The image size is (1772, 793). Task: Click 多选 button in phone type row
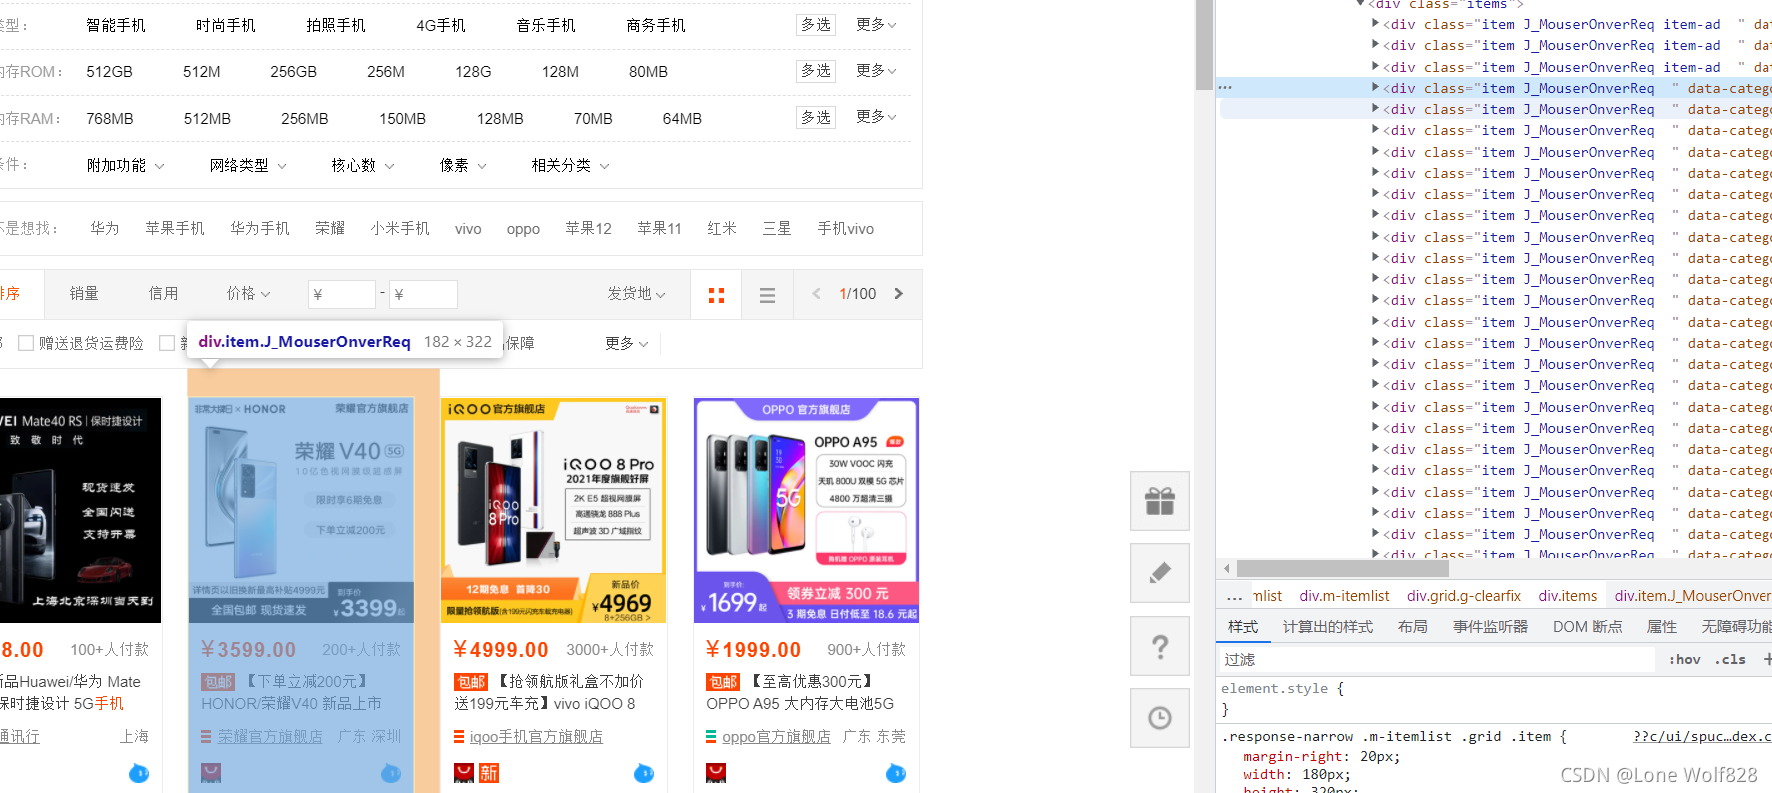pyautogui.click(x=816, y=24)
